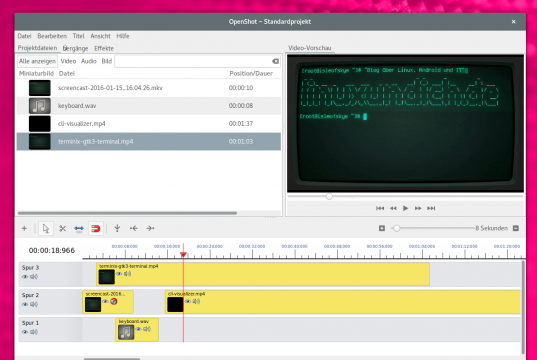Clear the file search filter

click(275, 61)
